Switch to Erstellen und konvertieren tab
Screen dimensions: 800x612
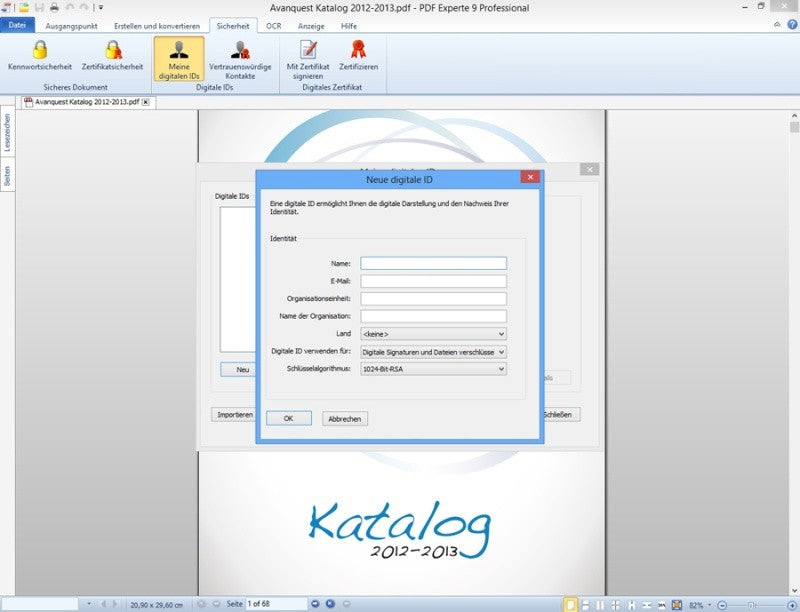pyautogui.click(x=157, y=26)
